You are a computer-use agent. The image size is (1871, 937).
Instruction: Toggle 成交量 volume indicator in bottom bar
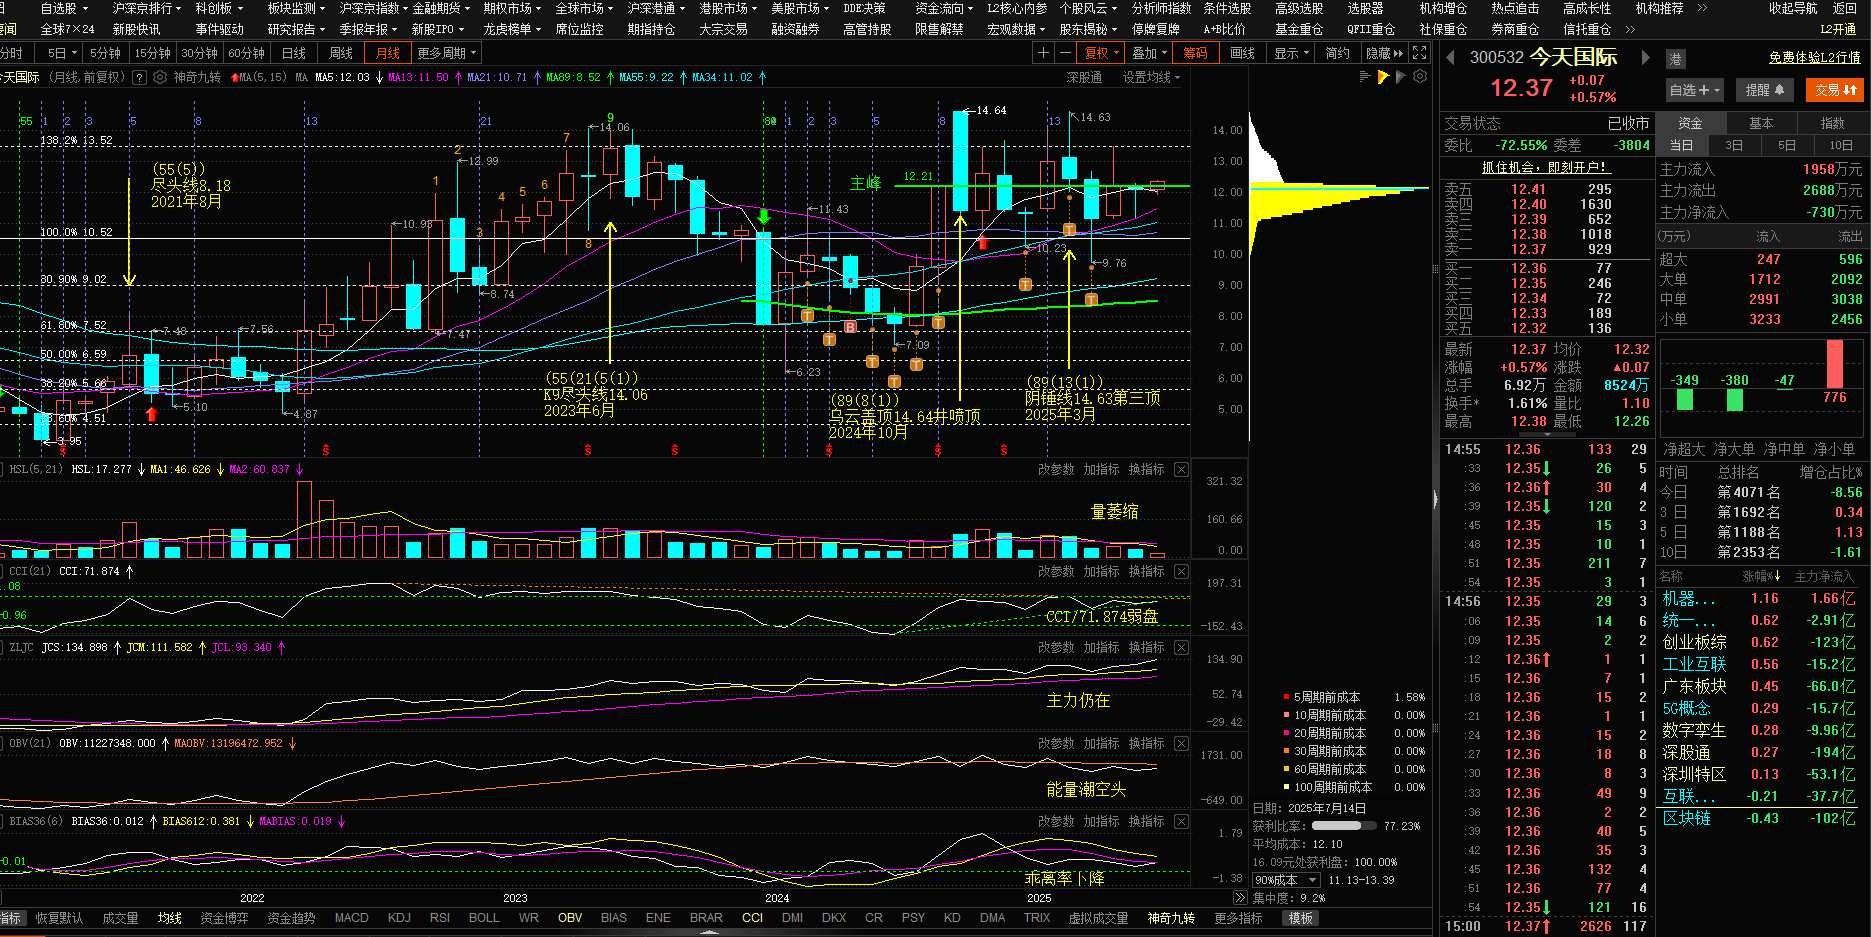pyautogui.click(x=120, y=918)
